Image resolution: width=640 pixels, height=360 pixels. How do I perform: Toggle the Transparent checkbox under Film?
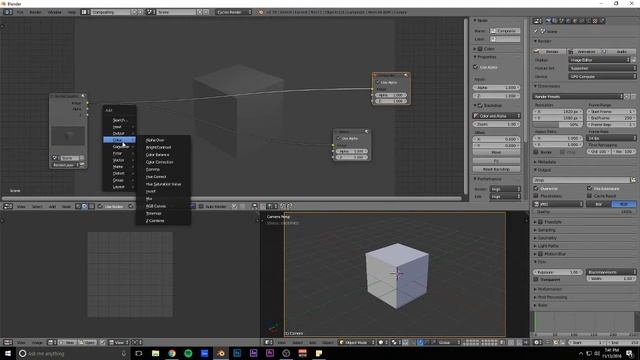pos(536,280)
